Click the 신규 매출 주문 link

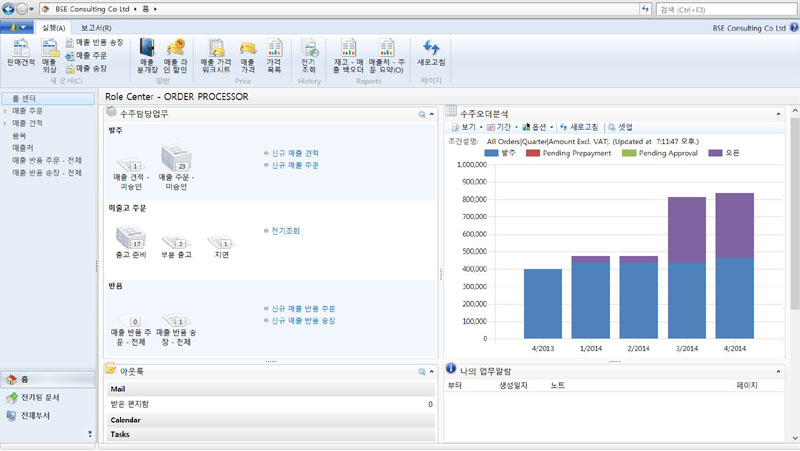295,165
